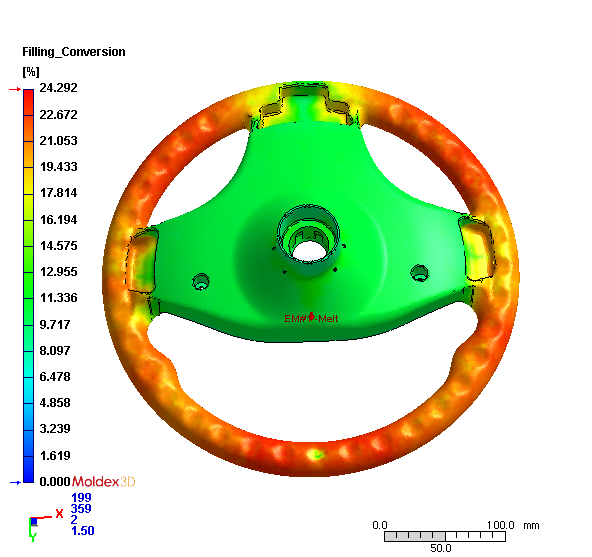Click the Moldex3D logo

(x=103, y=481)
